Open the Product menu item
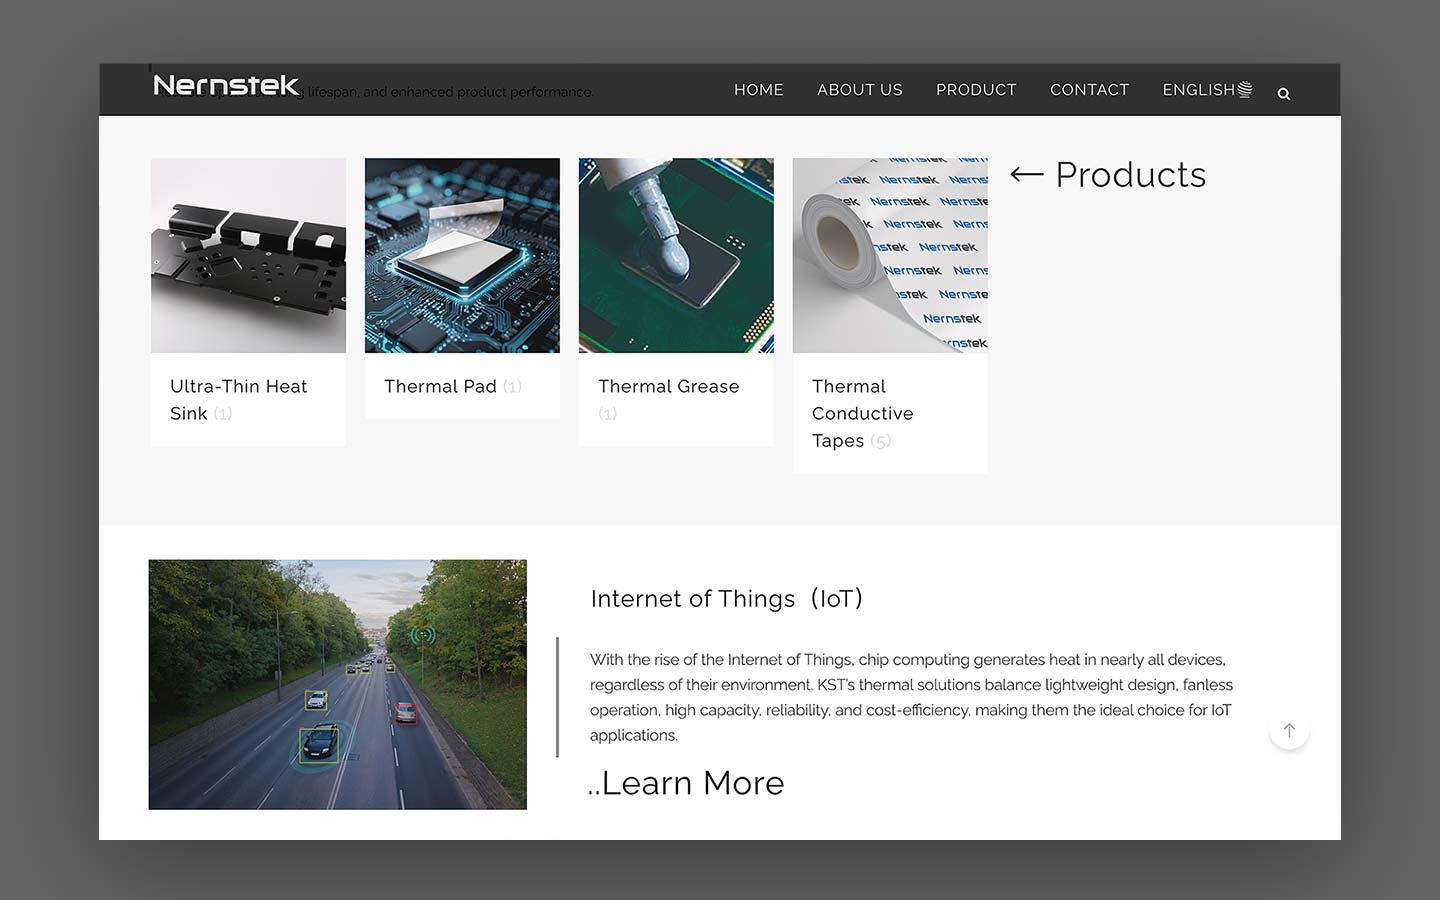 [x=976, y=90]
